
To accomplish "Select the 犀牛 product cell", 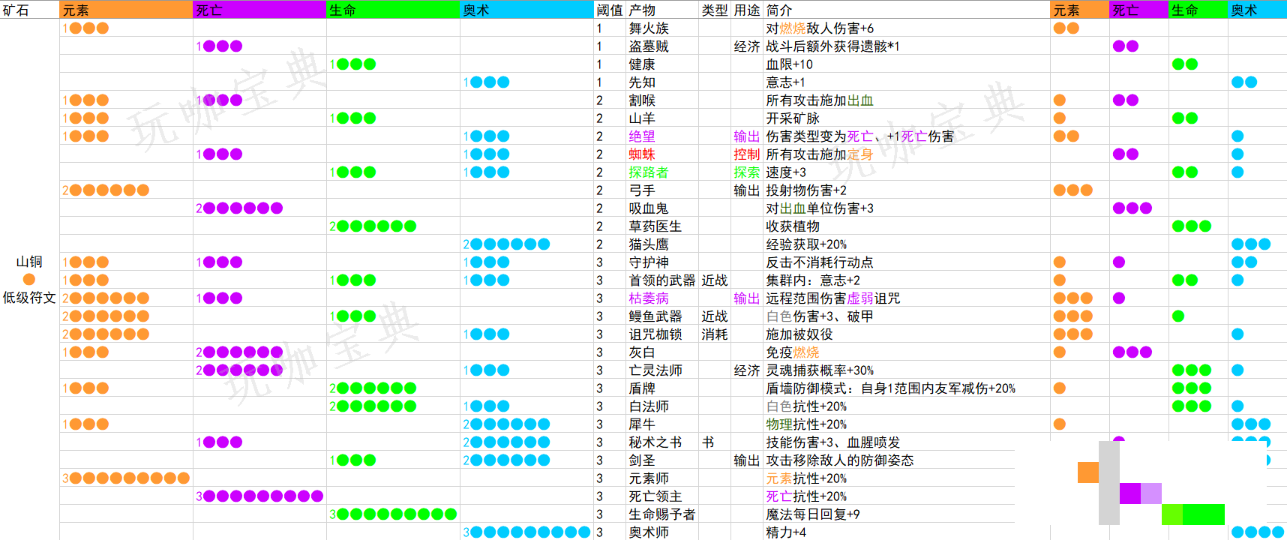I will 642,424.
